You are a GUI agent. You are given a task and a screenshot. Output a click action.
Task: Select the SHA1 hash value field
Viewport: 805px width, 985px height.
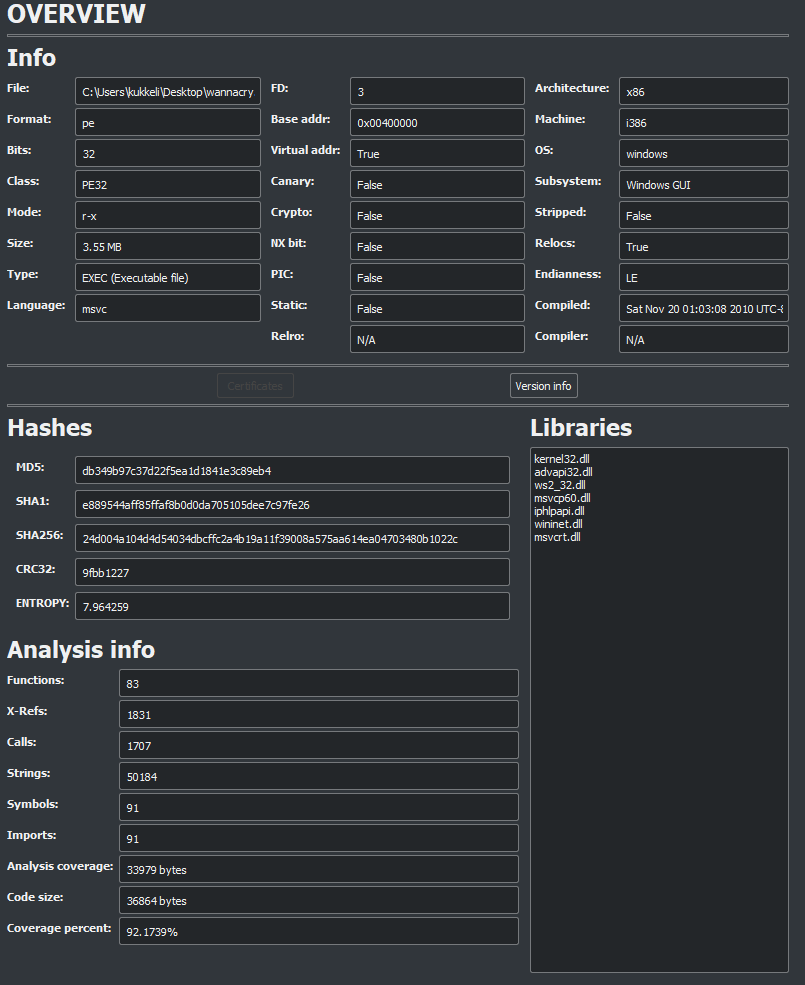(292, 505)
